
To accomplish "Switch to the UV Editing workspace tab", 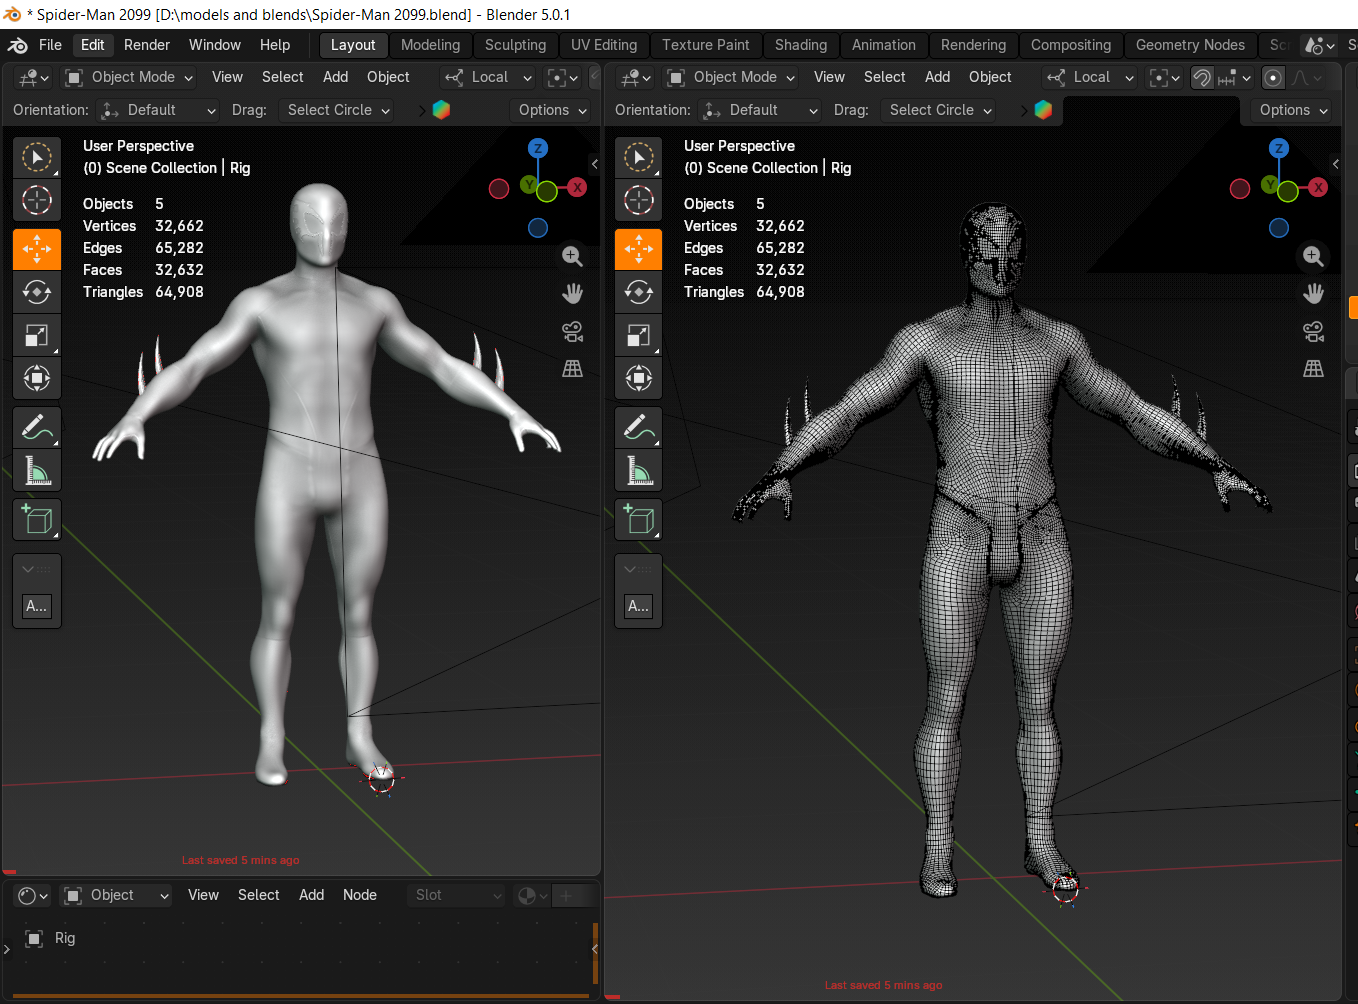I will tap(604, 45).
